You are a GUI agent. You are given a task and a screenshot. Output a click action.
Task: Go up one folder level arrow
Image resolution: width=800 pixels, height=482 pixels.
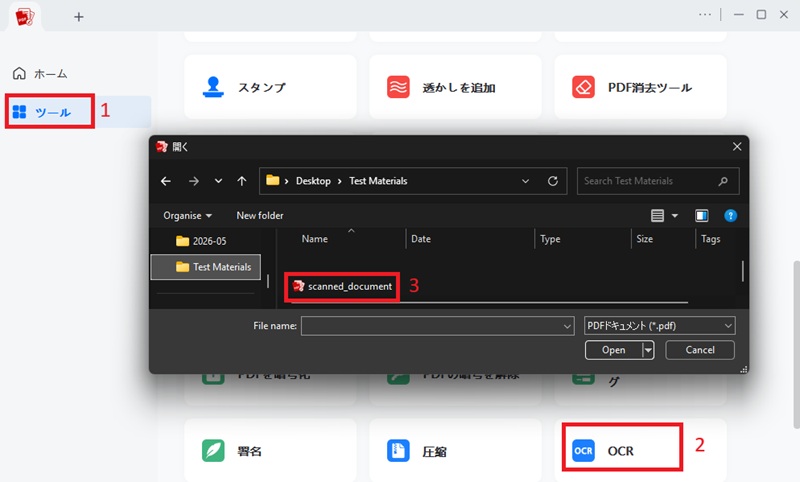(x=242, y=181)
